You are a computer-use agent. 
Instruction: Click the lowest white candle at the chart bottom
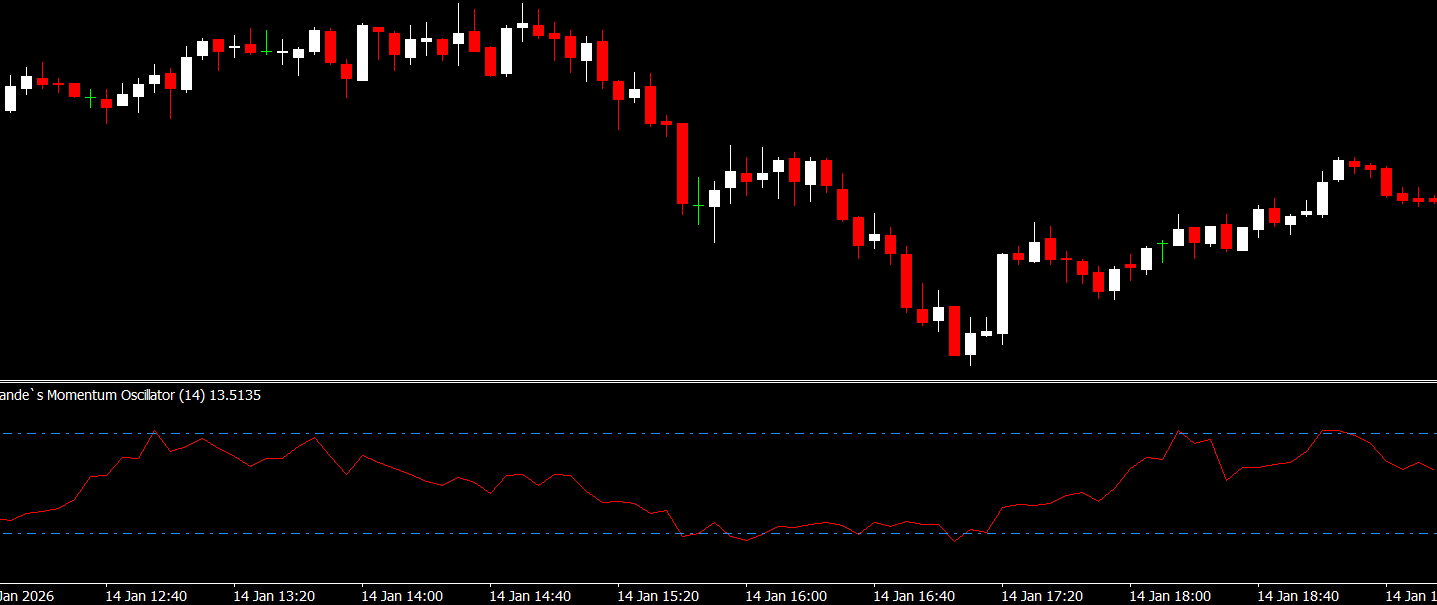(970, 344)
